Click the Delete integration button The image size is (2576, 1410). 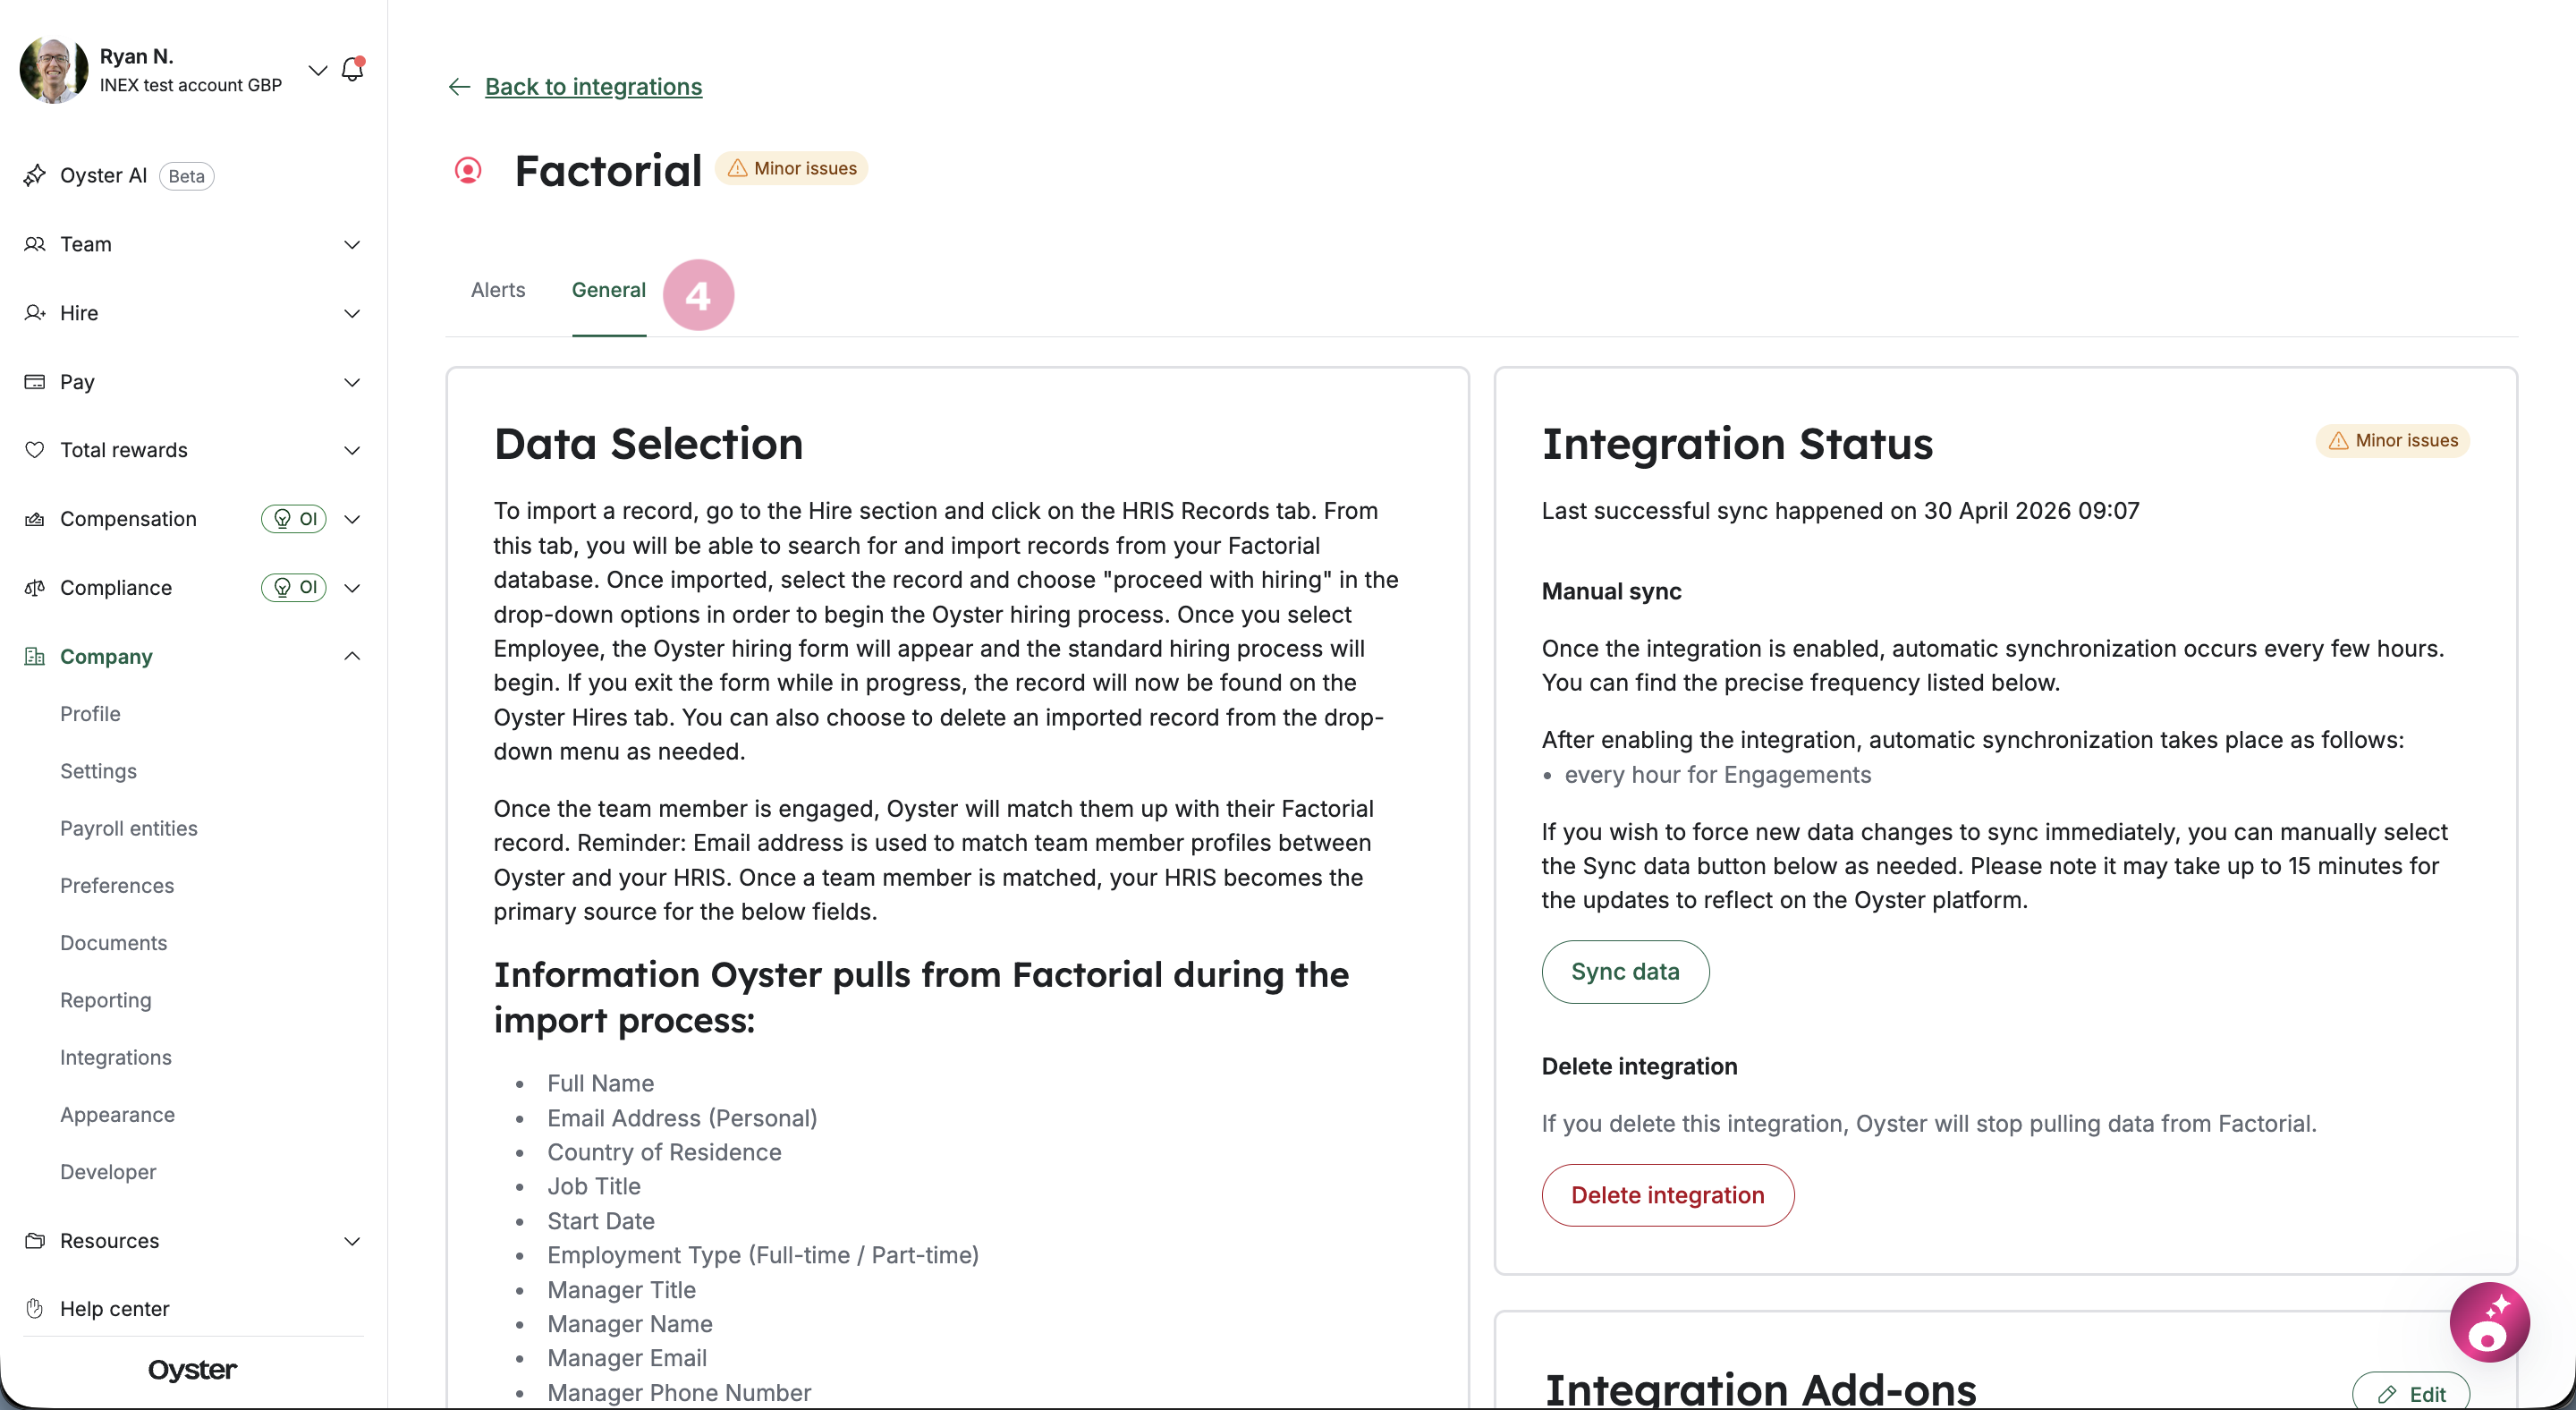click(1668, 1195)
